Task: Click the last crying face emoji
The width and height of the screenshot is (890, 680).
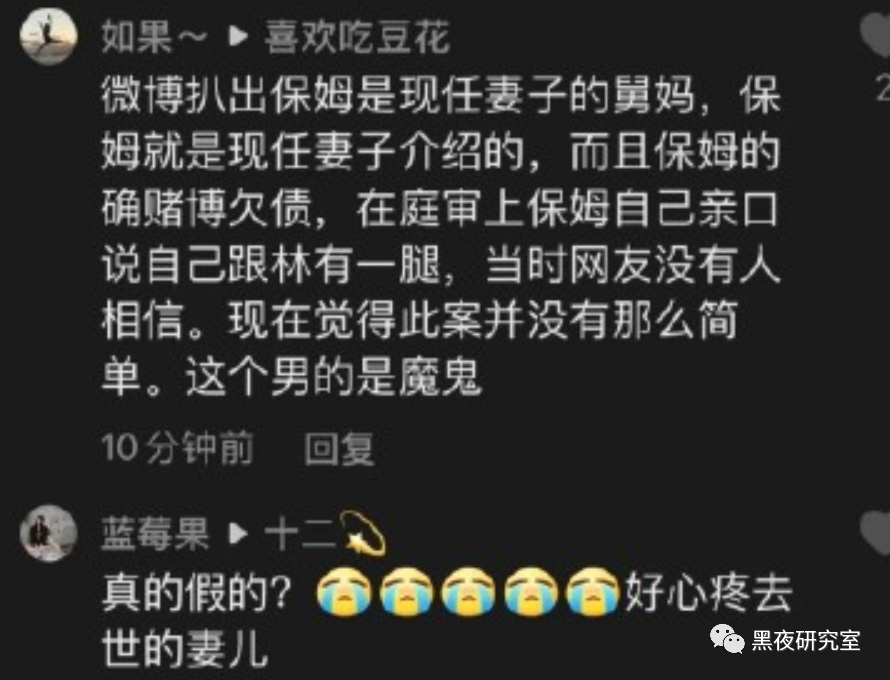Action: (x=593, y=591)
